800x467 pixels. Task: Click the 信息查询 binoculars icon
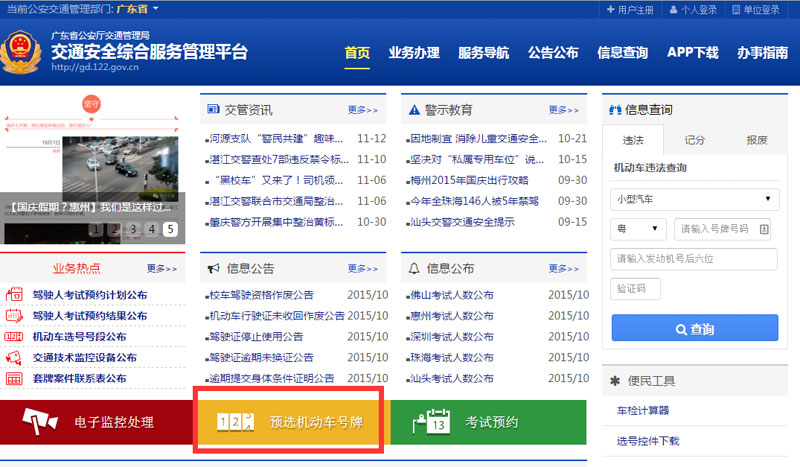[615, 110]
